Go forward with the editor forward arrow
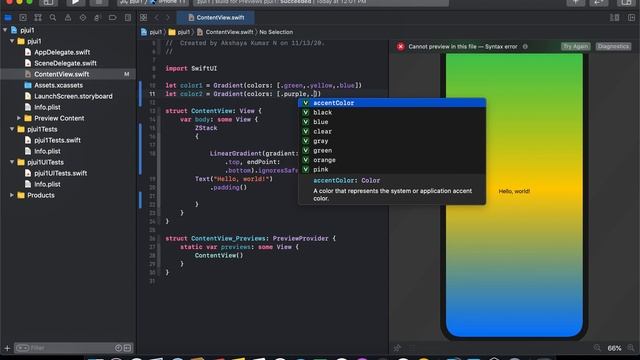The image size is (640, 360). [167, 18]
